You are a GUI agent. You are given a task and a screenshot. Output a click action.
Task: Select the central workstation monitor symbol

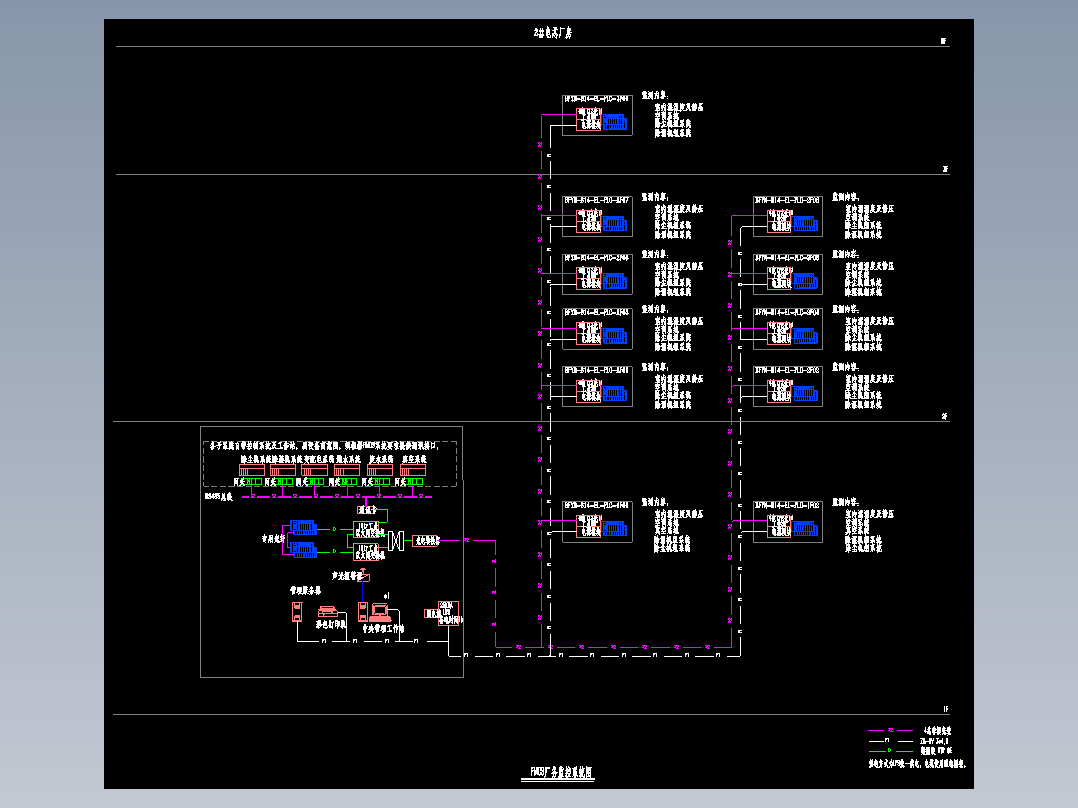(x=380, y=612)
